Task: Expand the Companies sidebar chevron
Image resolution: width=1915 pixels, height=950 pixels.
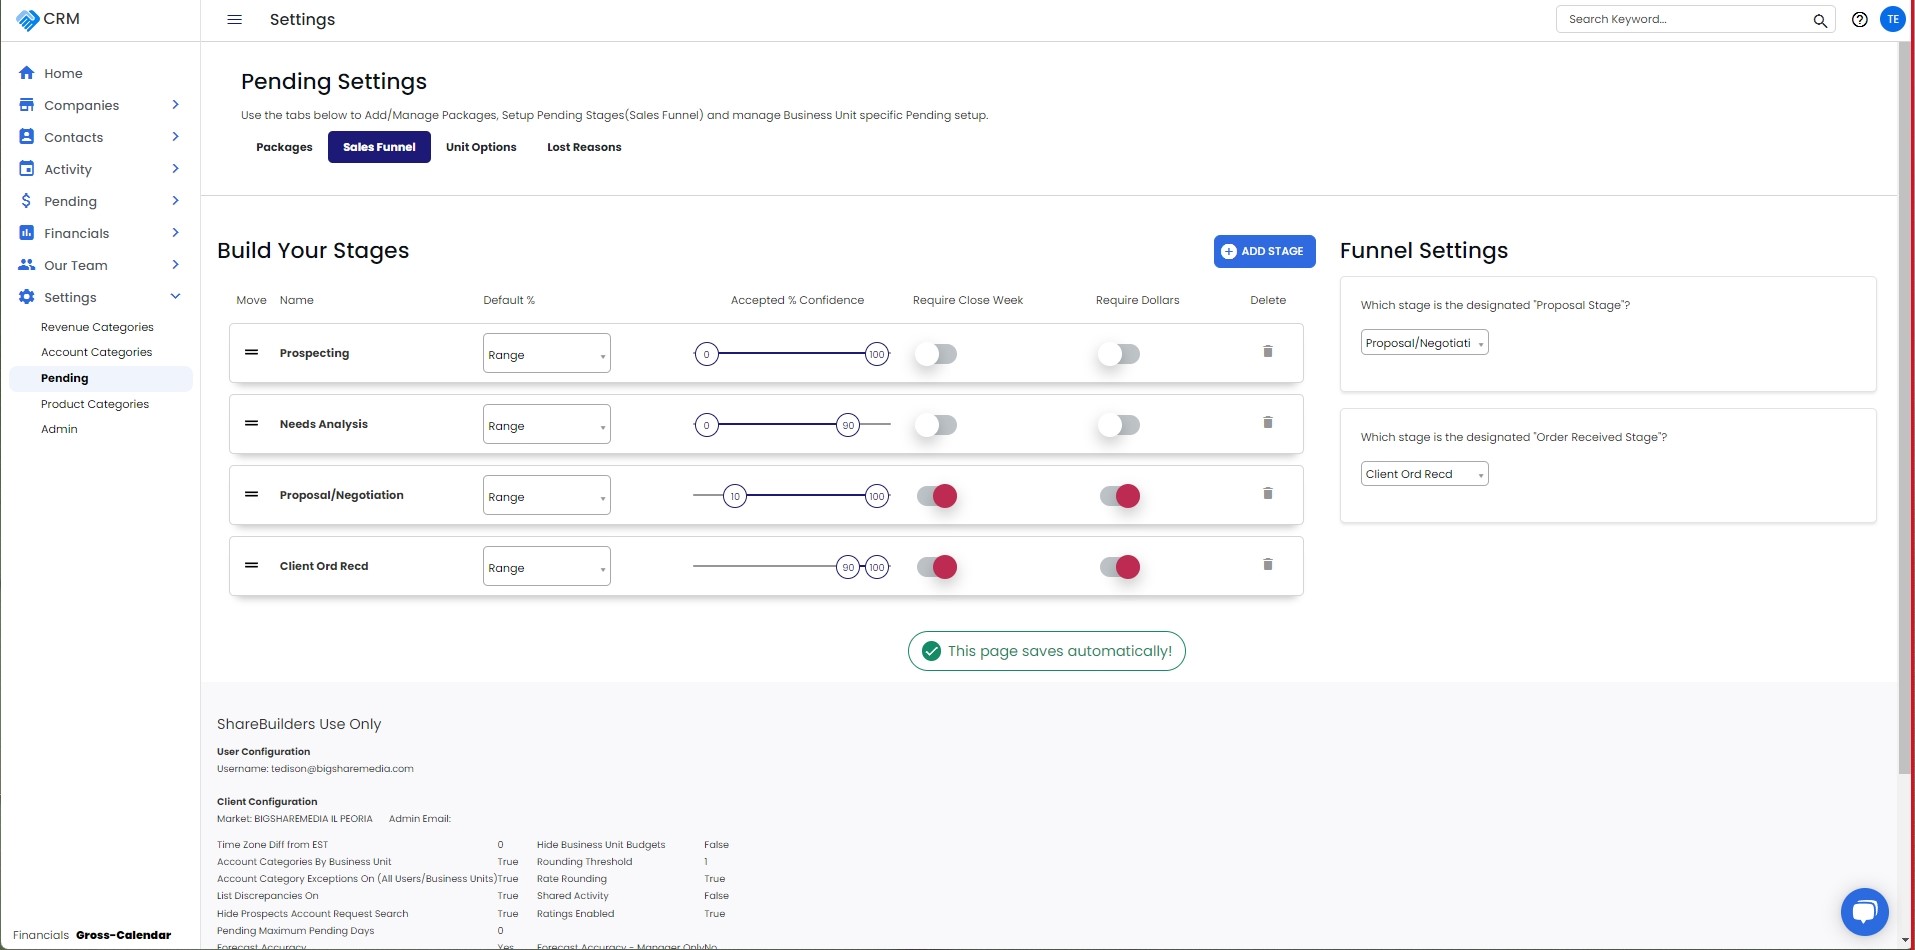Action: (x=175, y=105)
